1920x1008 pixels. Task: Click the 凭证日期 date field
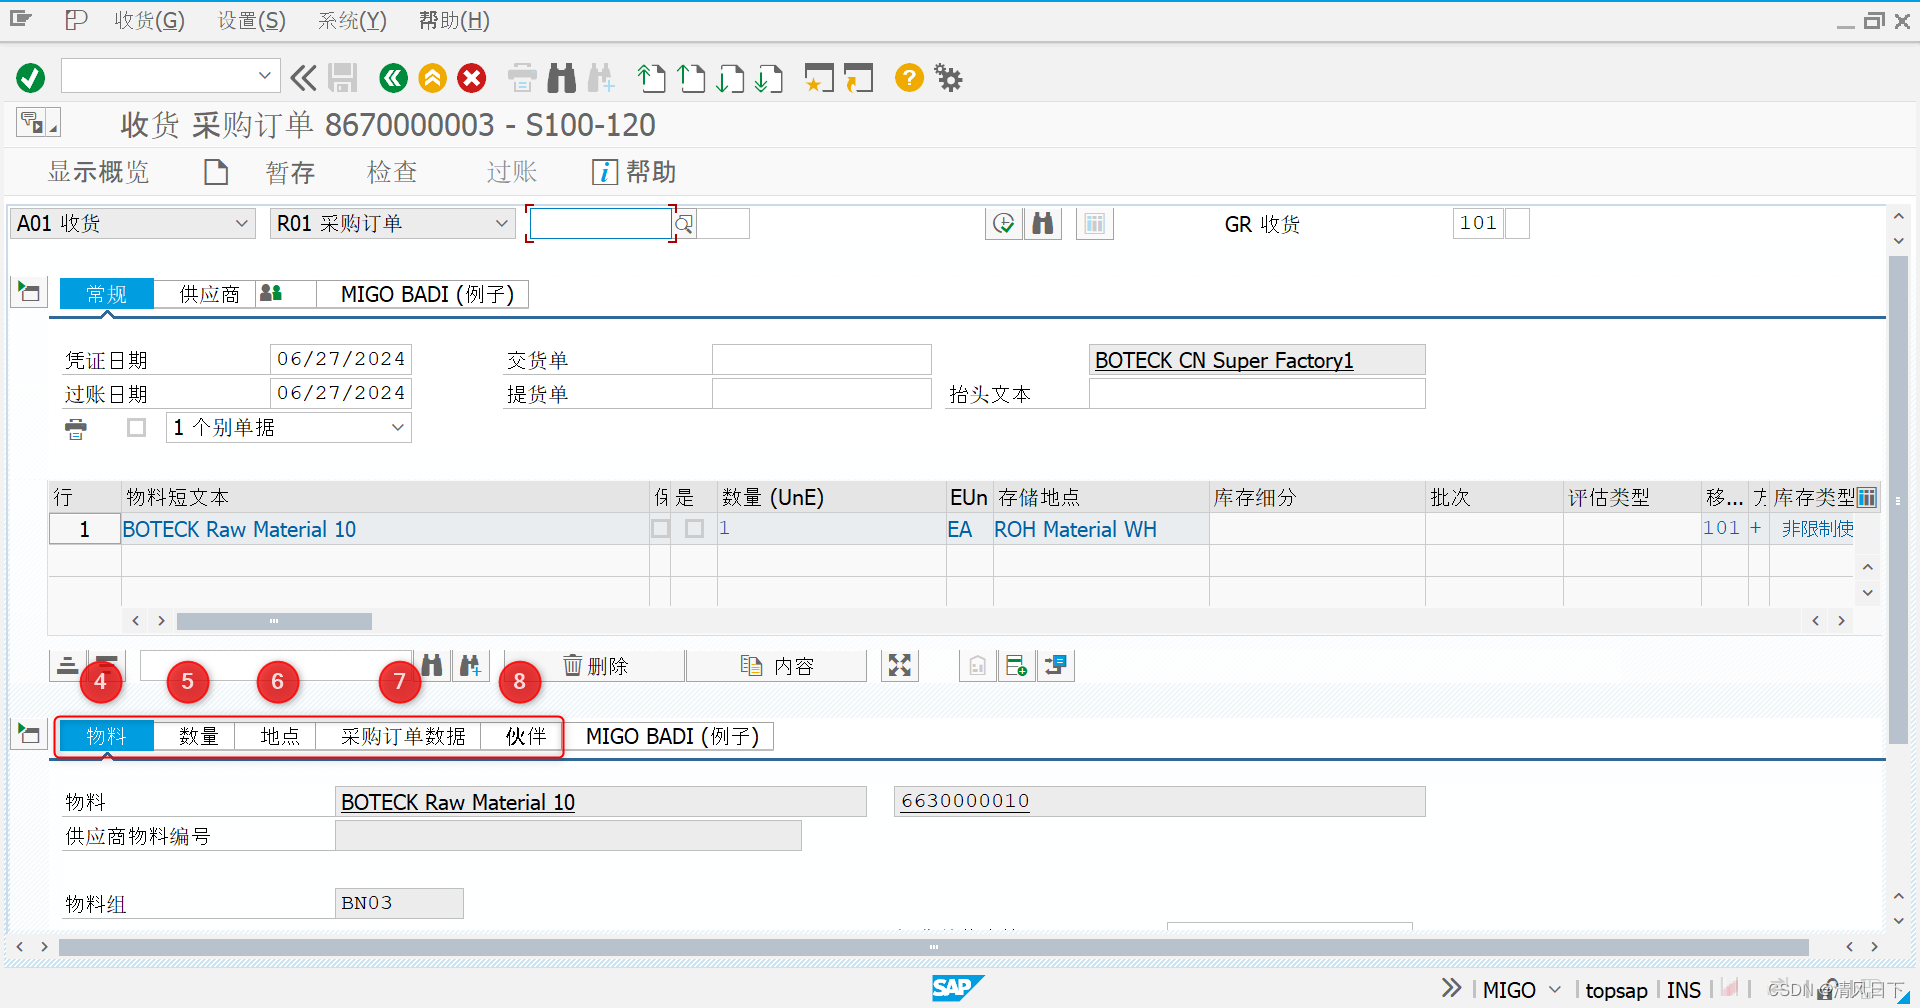click(x=341, y=359)
